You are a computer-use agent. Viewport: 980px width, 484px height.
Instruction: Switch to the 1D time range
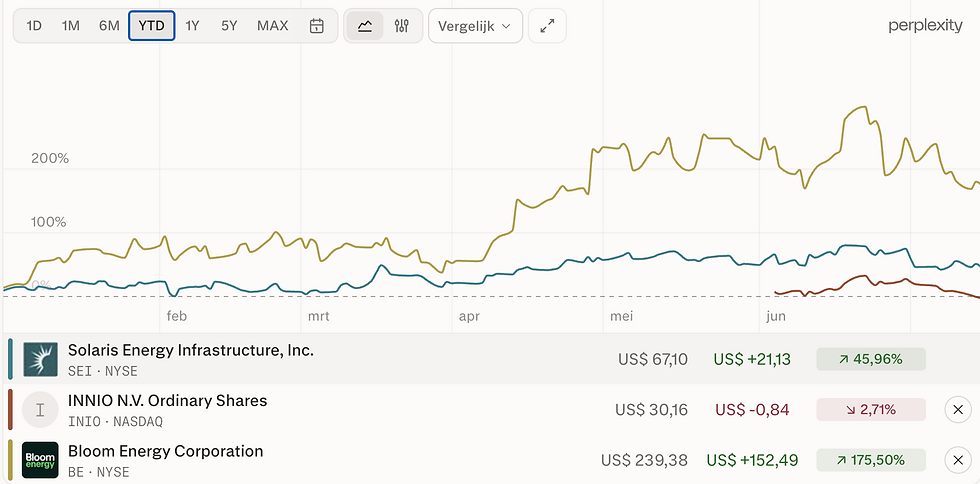pyautogui.click(x=34, y=26)
